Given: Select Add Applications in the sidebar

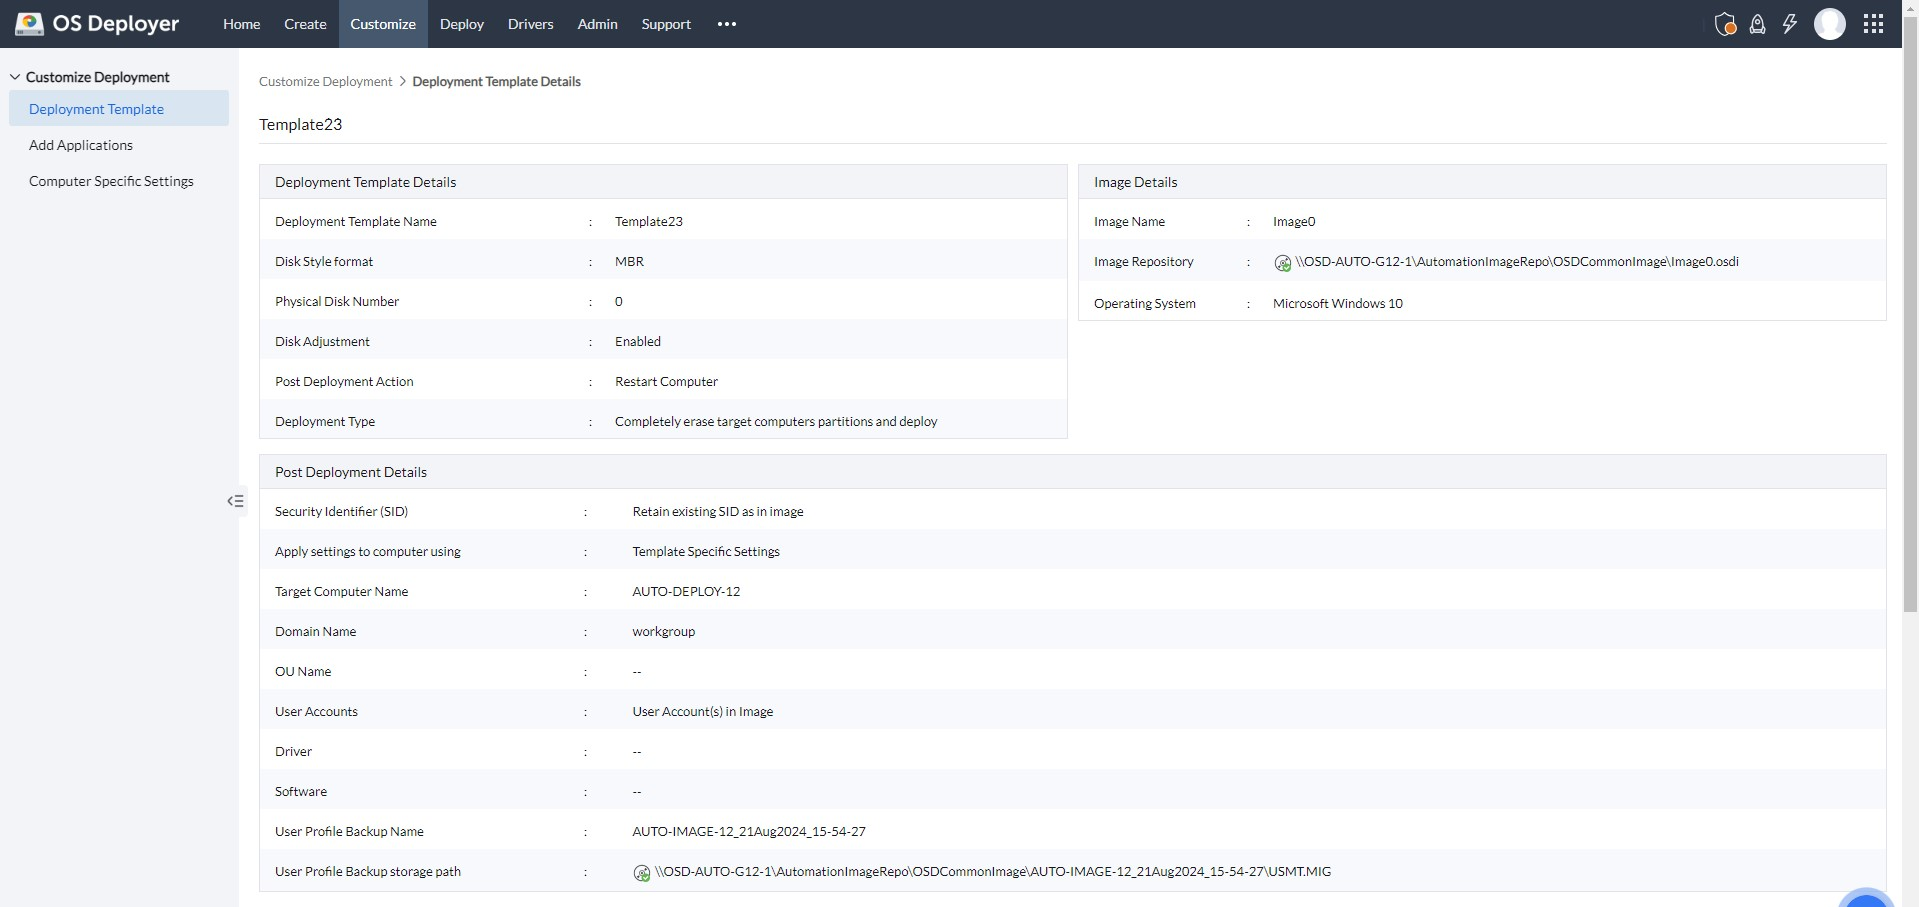Looking at the screenshot, I should pyautogui.click(x=81, y=144).
